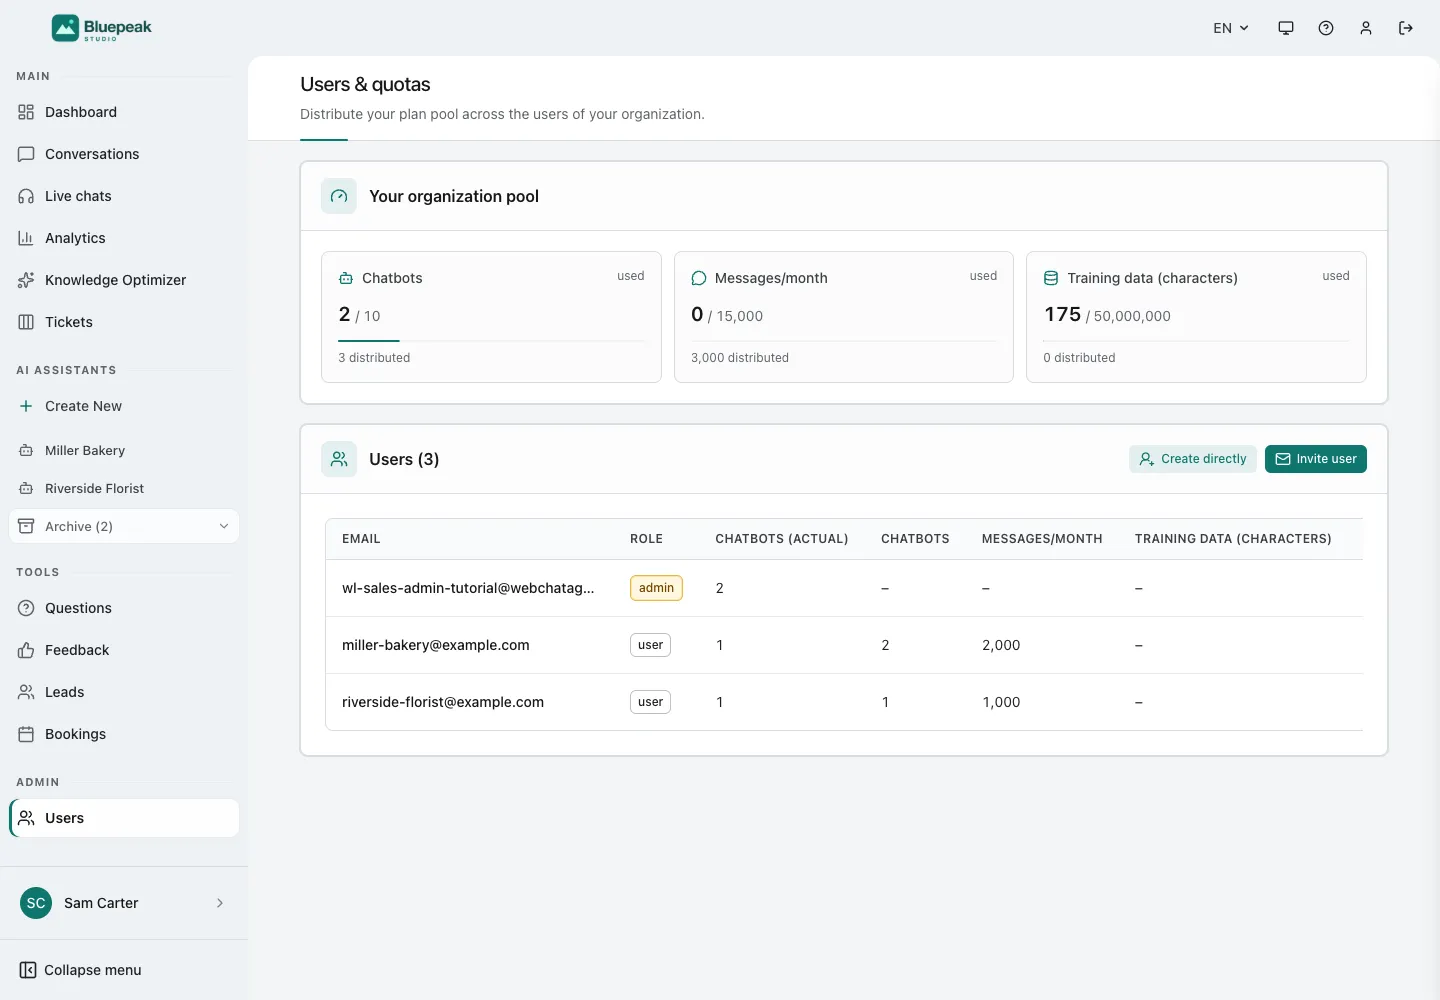Viewport: 1440px width, 1000px height.
Task: Open the Knowledge Optimizer page
Action: (124, 280)
